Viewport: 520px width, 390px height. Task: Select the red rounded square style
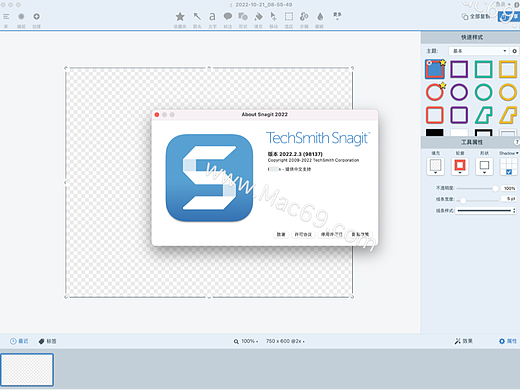pyautogui.click(x=435, y=115)
